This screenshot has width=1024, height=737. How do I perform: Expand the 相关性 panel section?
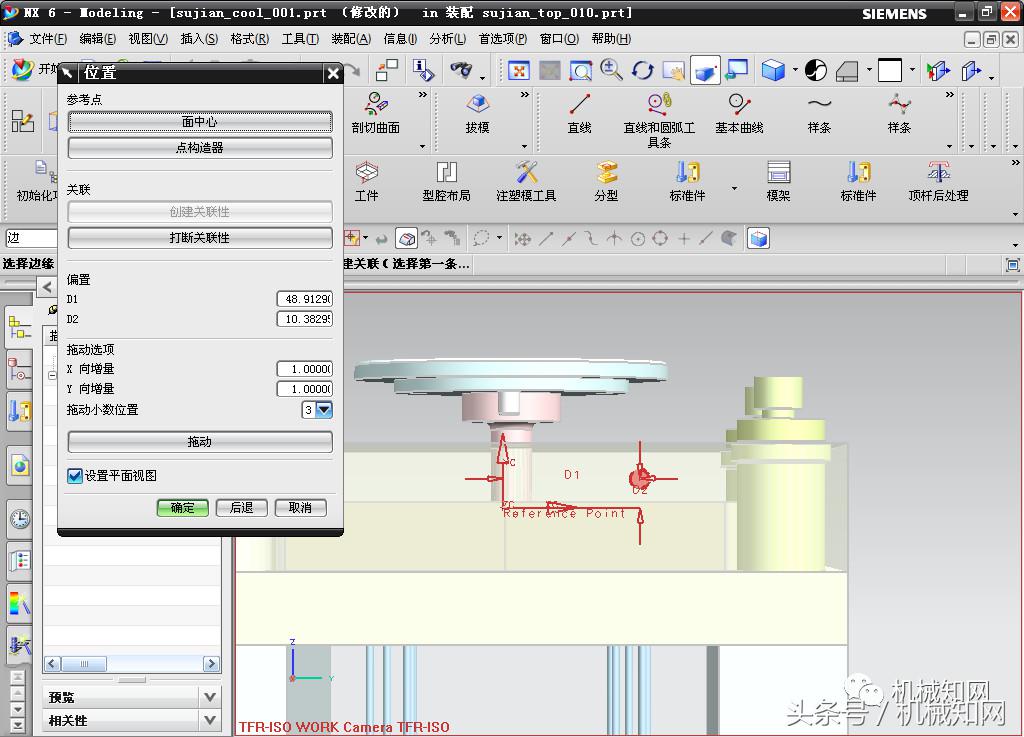coord(209,720)
